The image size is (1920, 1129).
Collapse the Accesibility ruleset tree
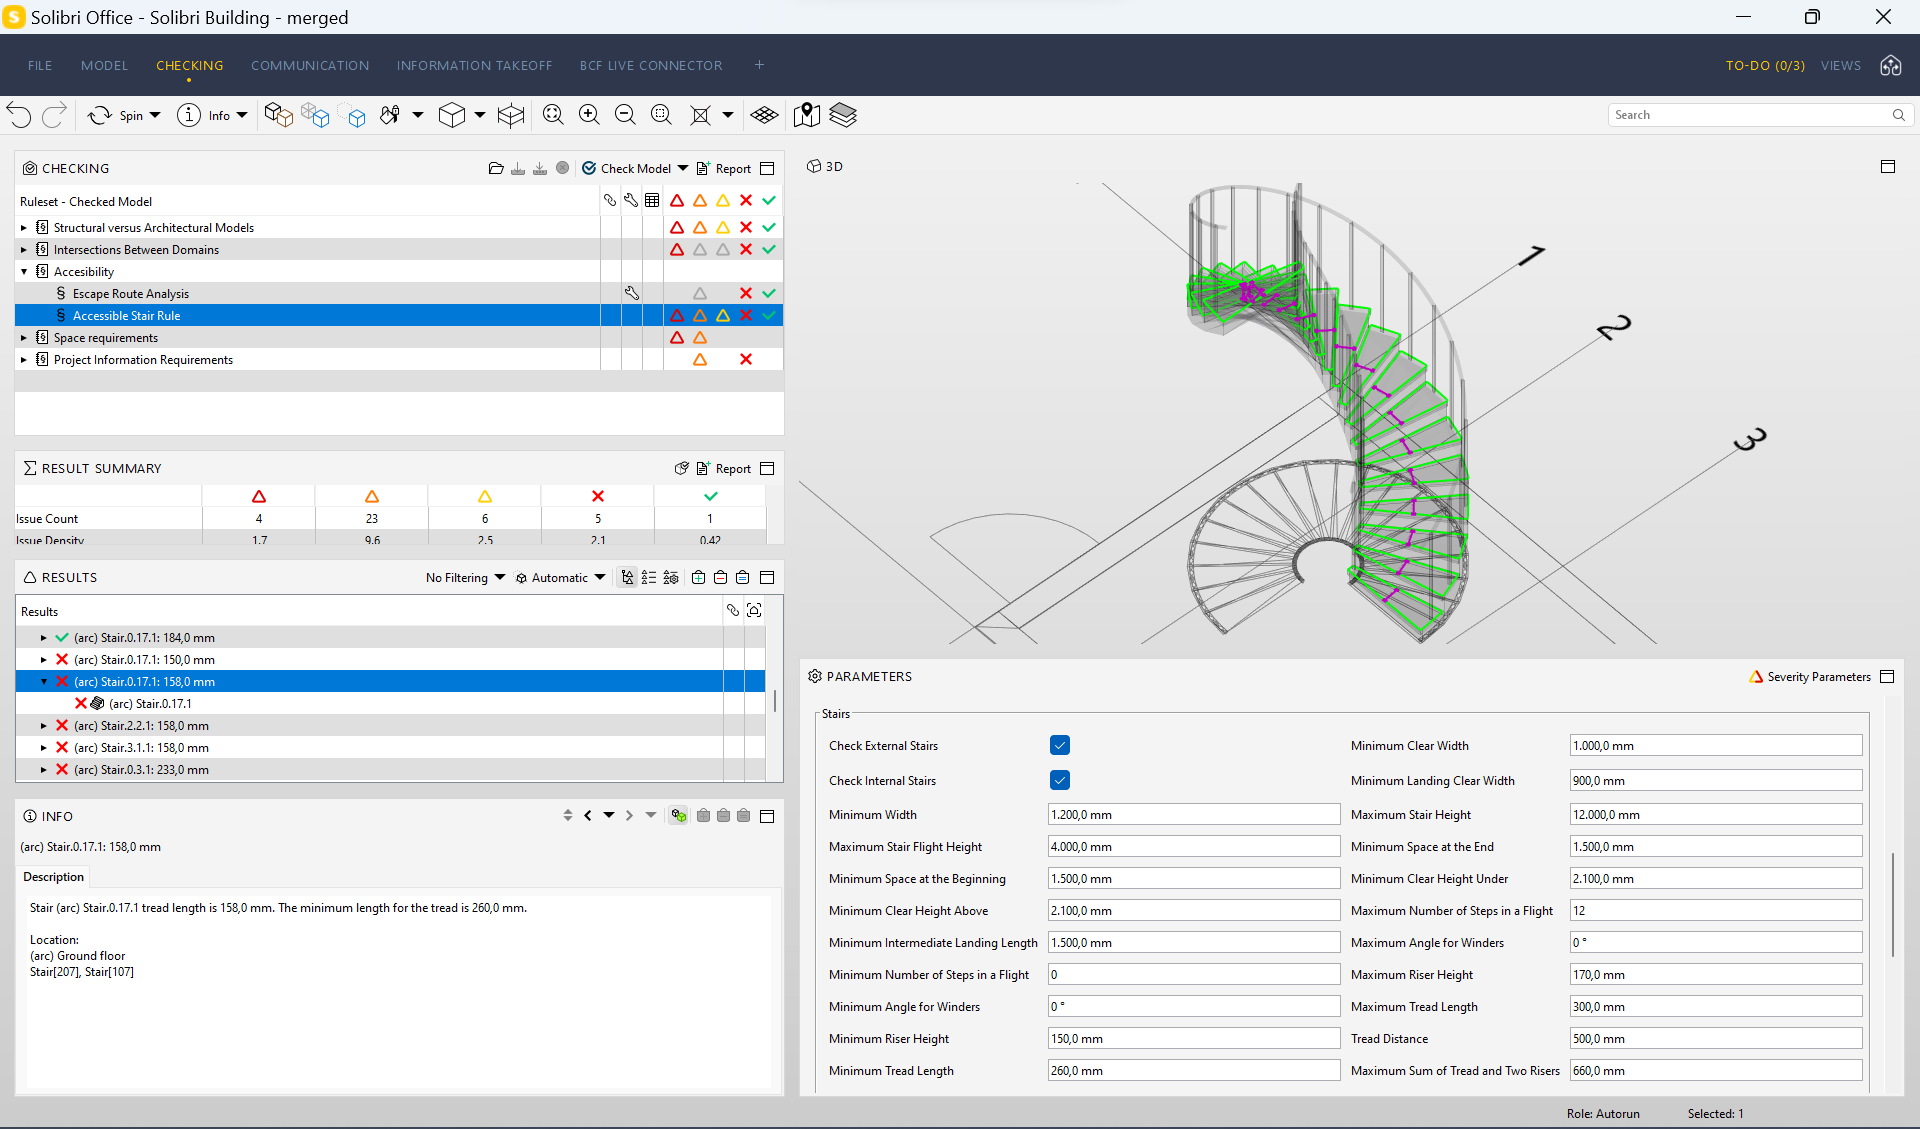click(24, 272)
